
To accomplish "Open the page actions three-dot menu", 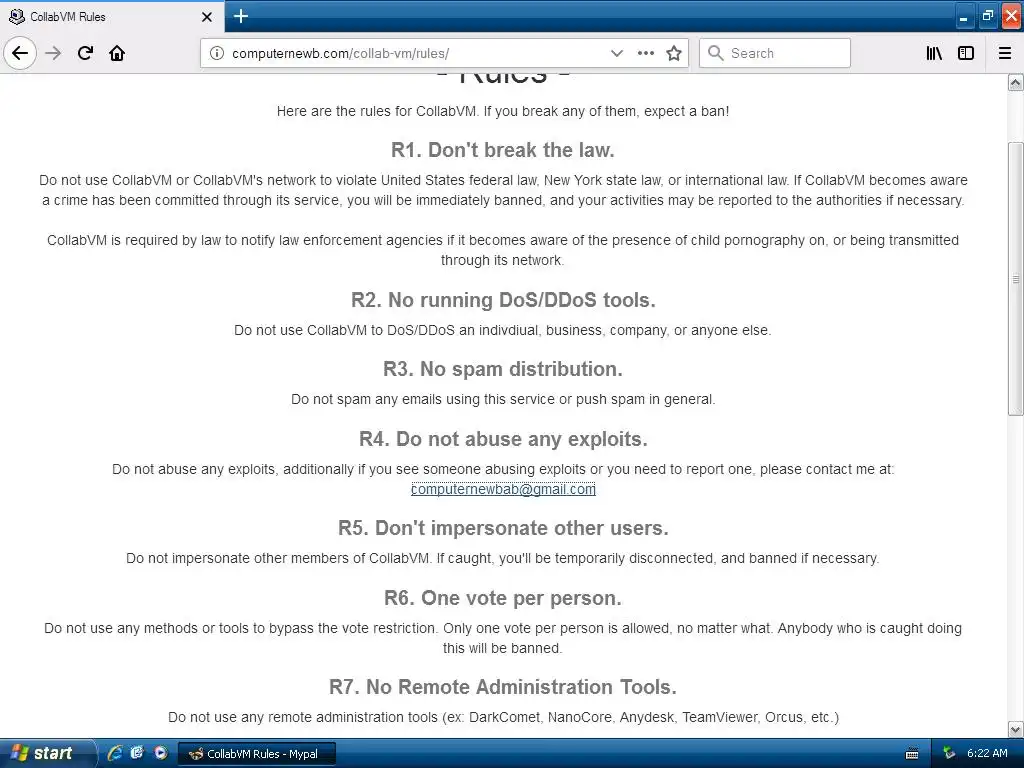I will point(646,53).
